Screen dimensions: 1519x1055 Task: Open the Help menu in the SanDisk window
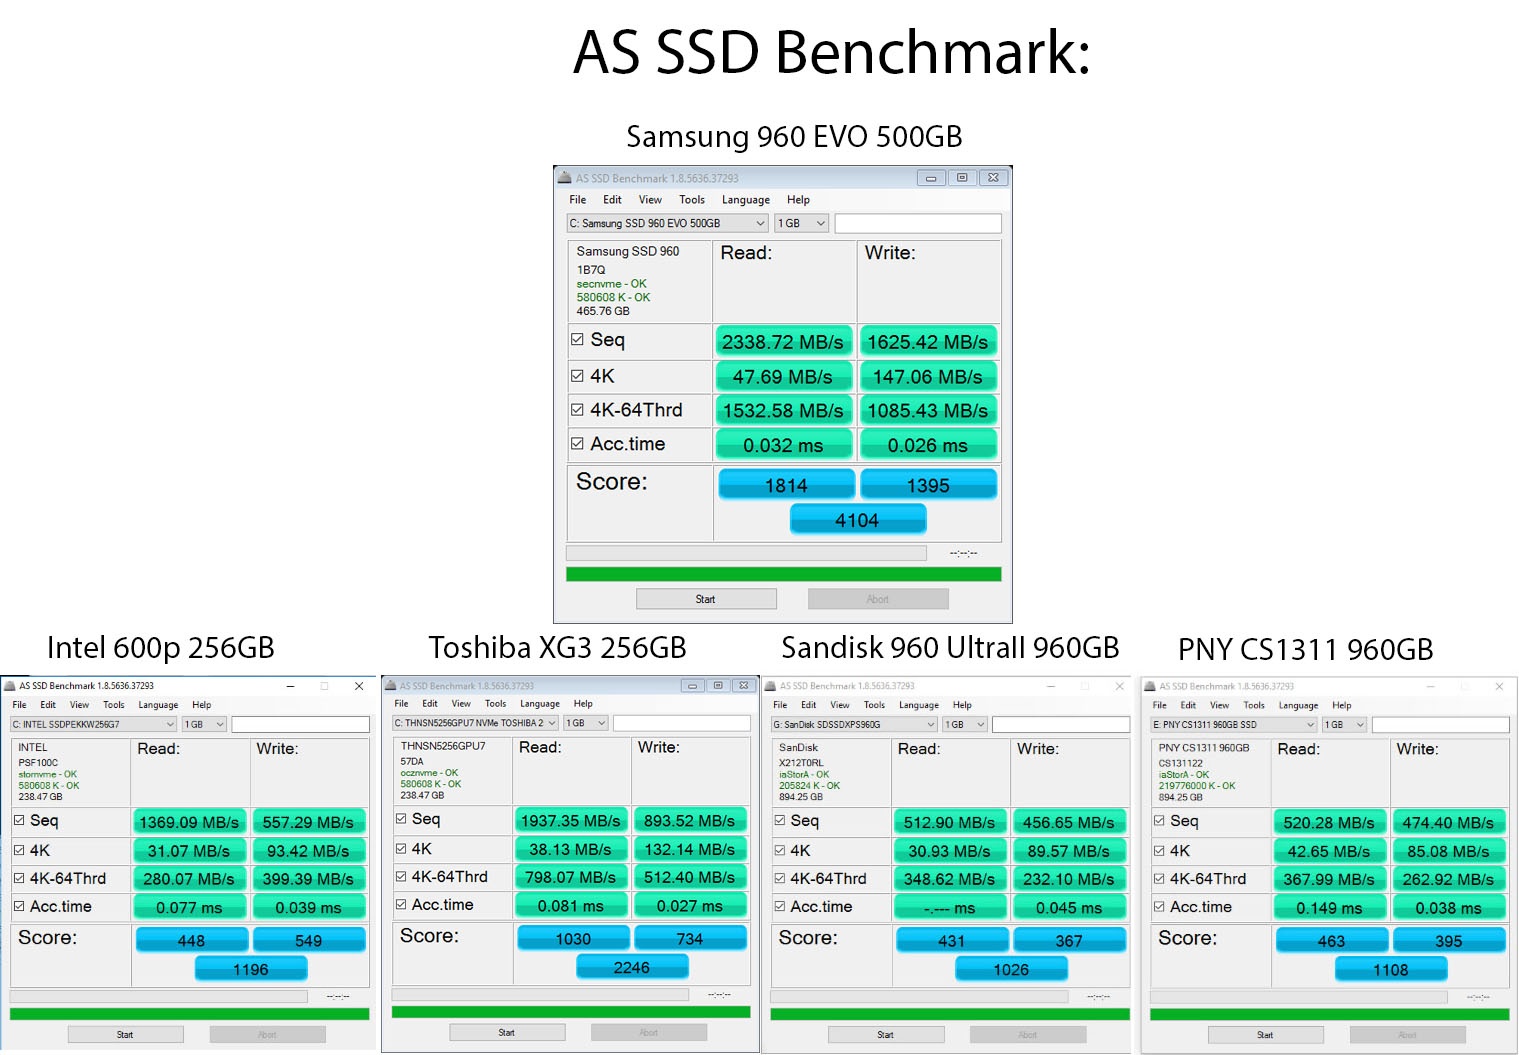pyautogui.click(x=962, y=705)
